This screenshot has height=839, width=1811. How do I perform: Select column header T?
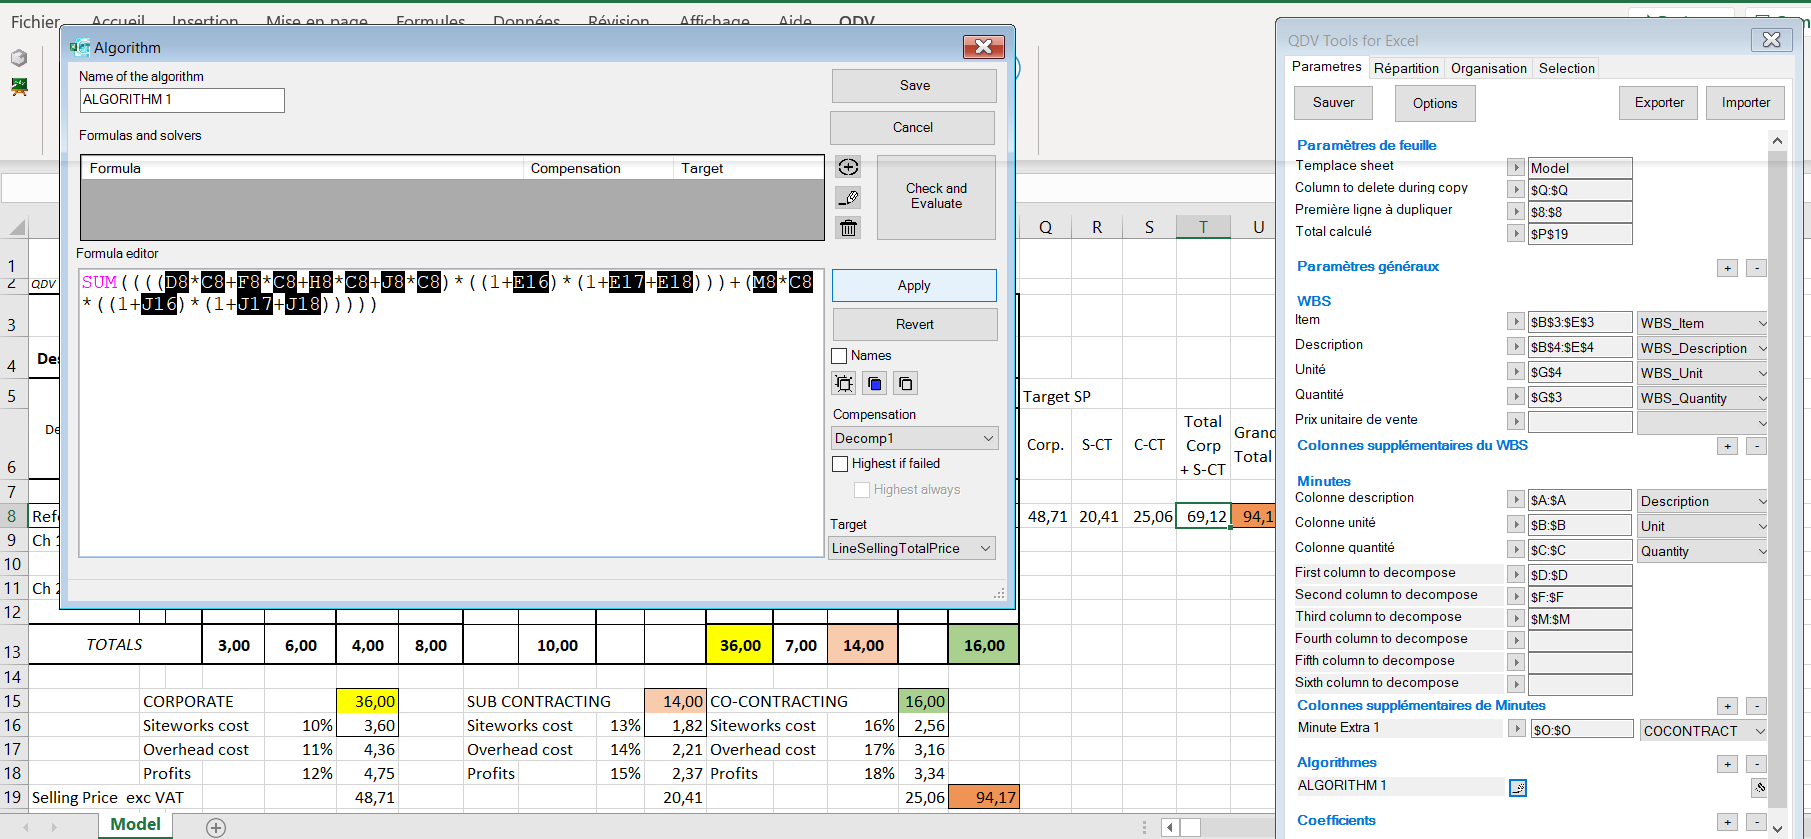click(1203, 227)
